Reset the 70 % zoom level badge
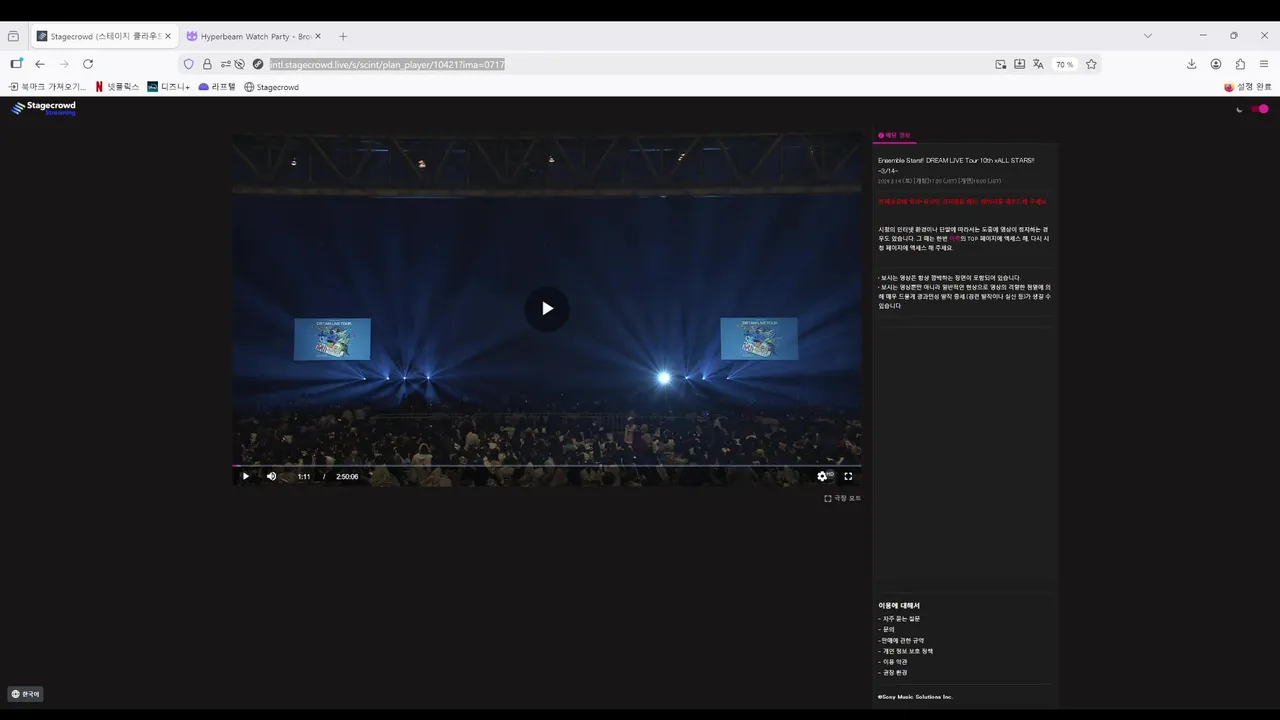Screen dimensions: 1280x720 (1064, 64)
